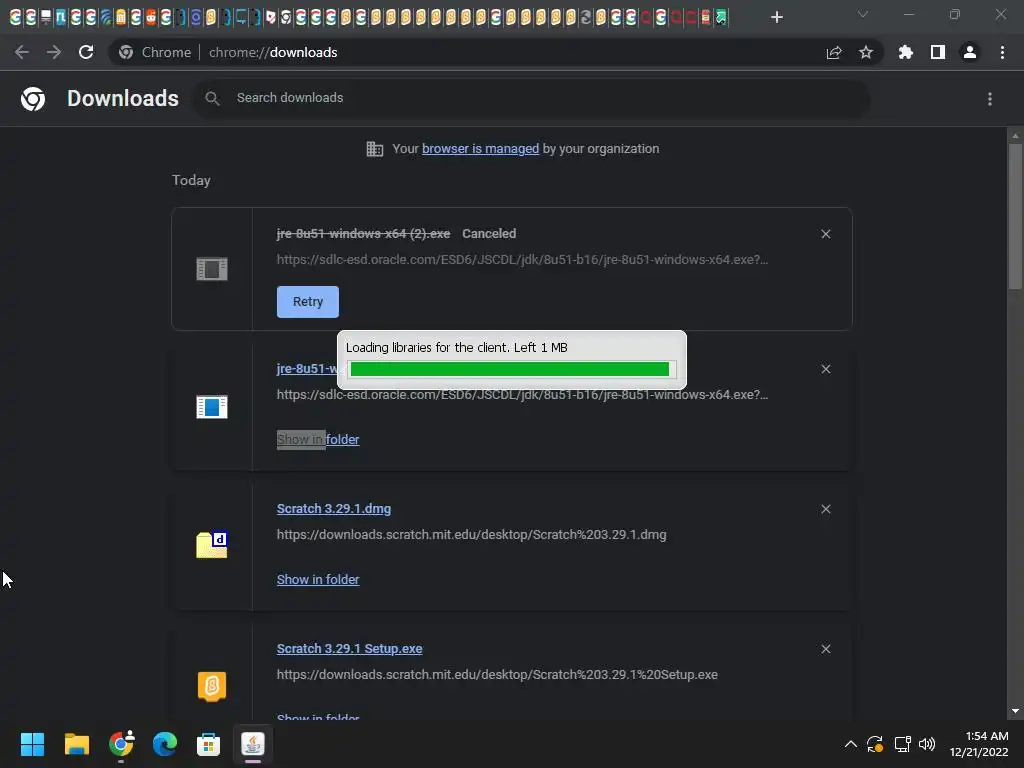
Task: Click the green loading libraries progress bar
Action: coord(510,370)
